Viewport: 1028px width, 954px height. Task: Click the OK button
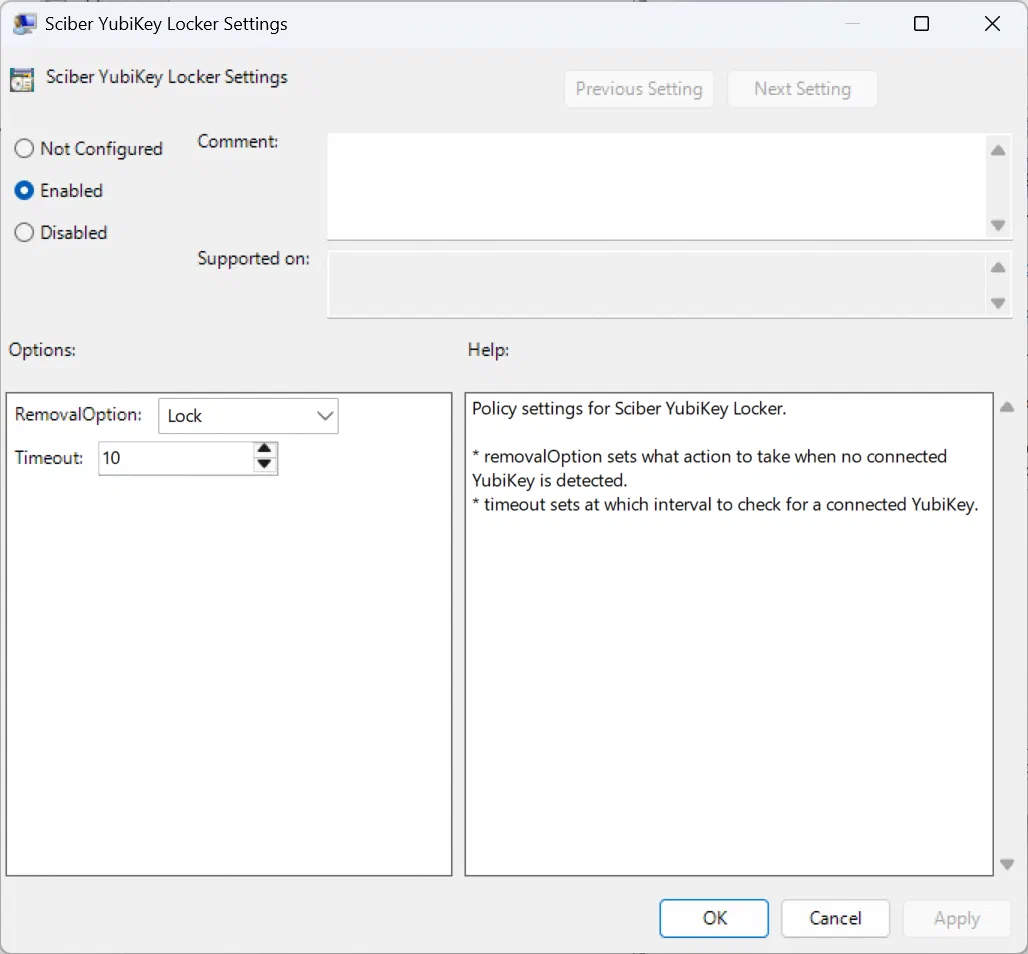click(x=714, y=918)
